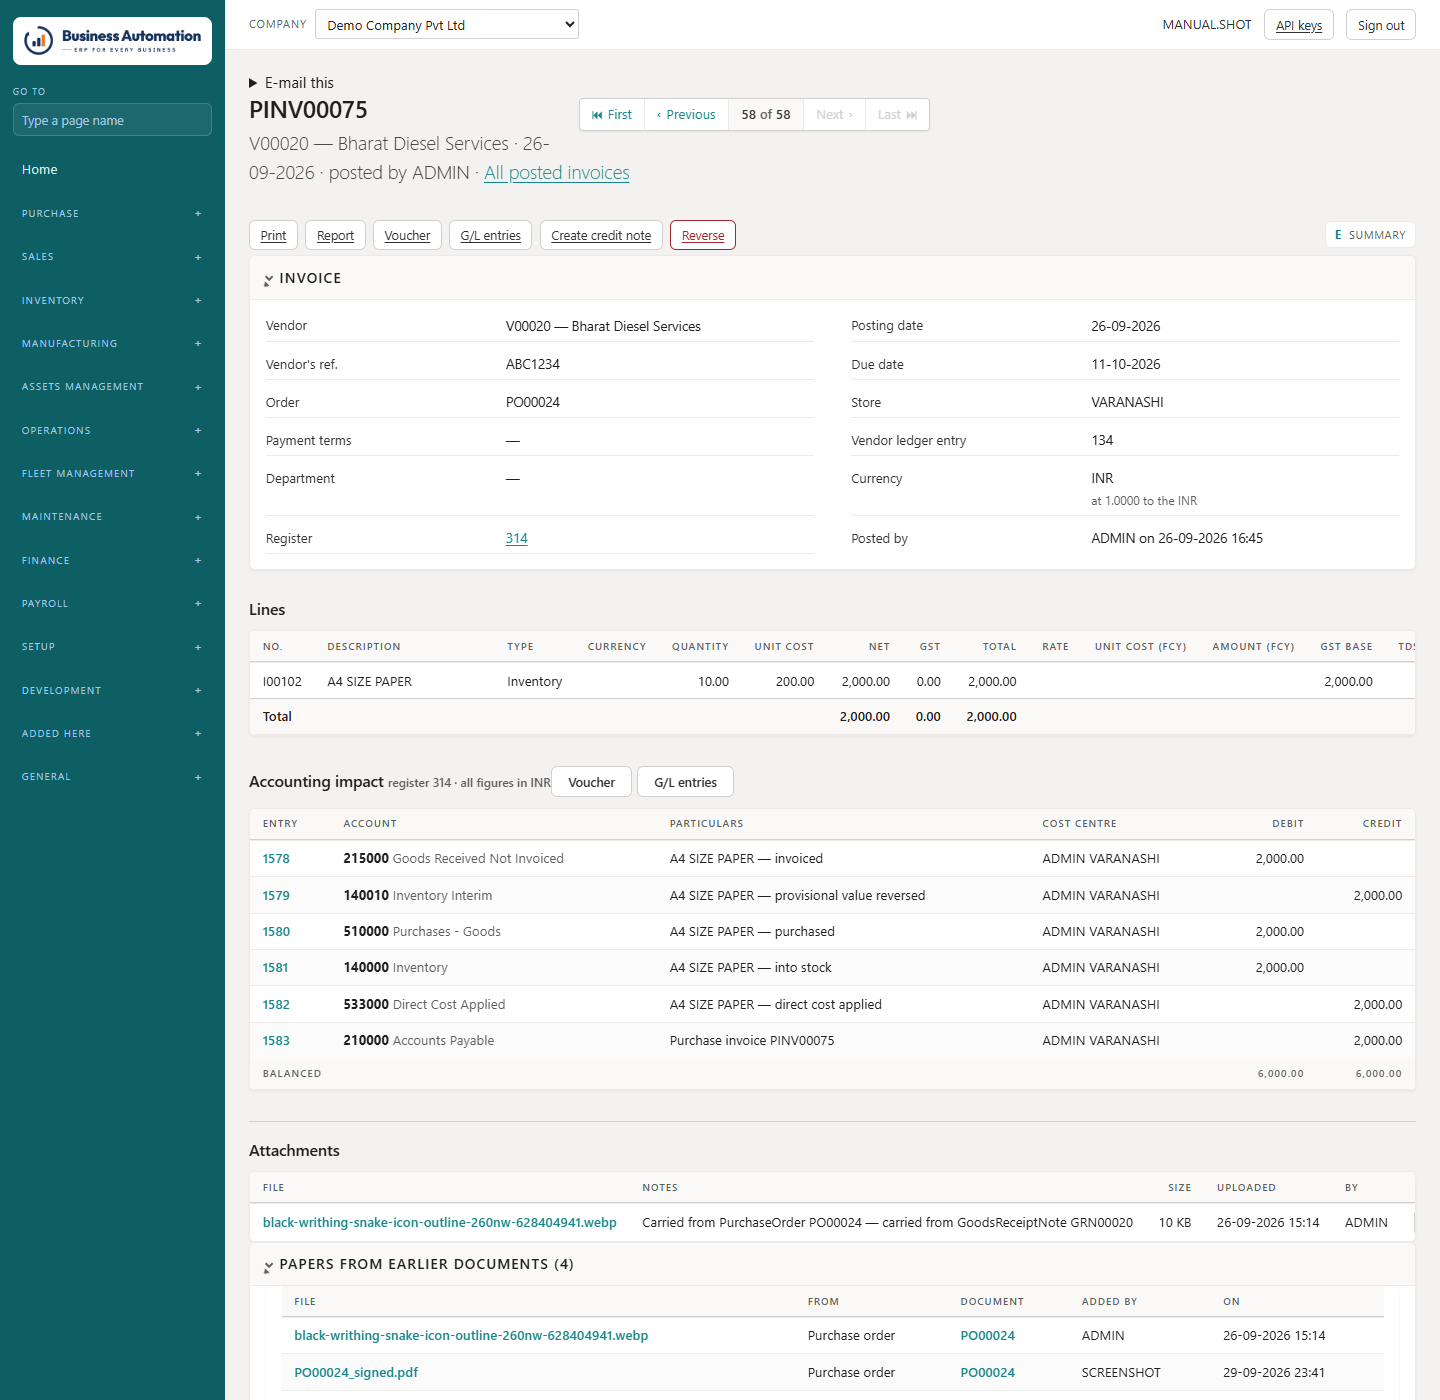Expand Manufacturing sidebar plus icon

(198, 344)
